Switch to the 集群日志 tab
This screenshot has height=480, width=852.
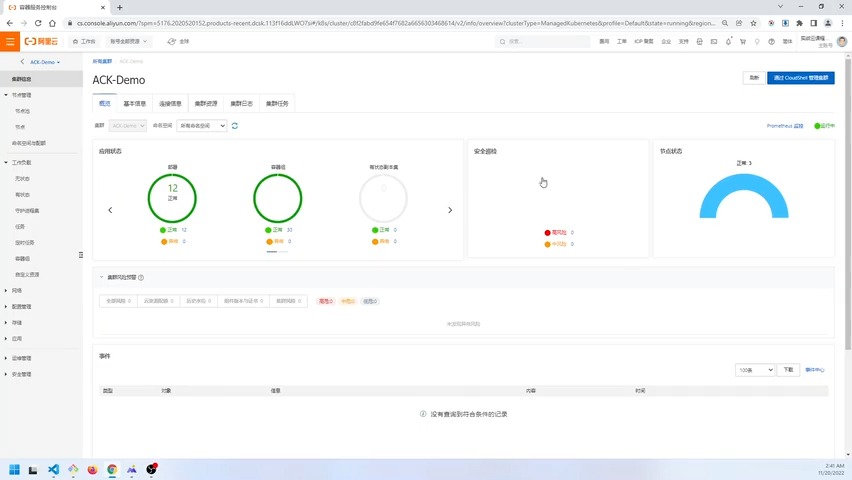click(x=241, y=103)
